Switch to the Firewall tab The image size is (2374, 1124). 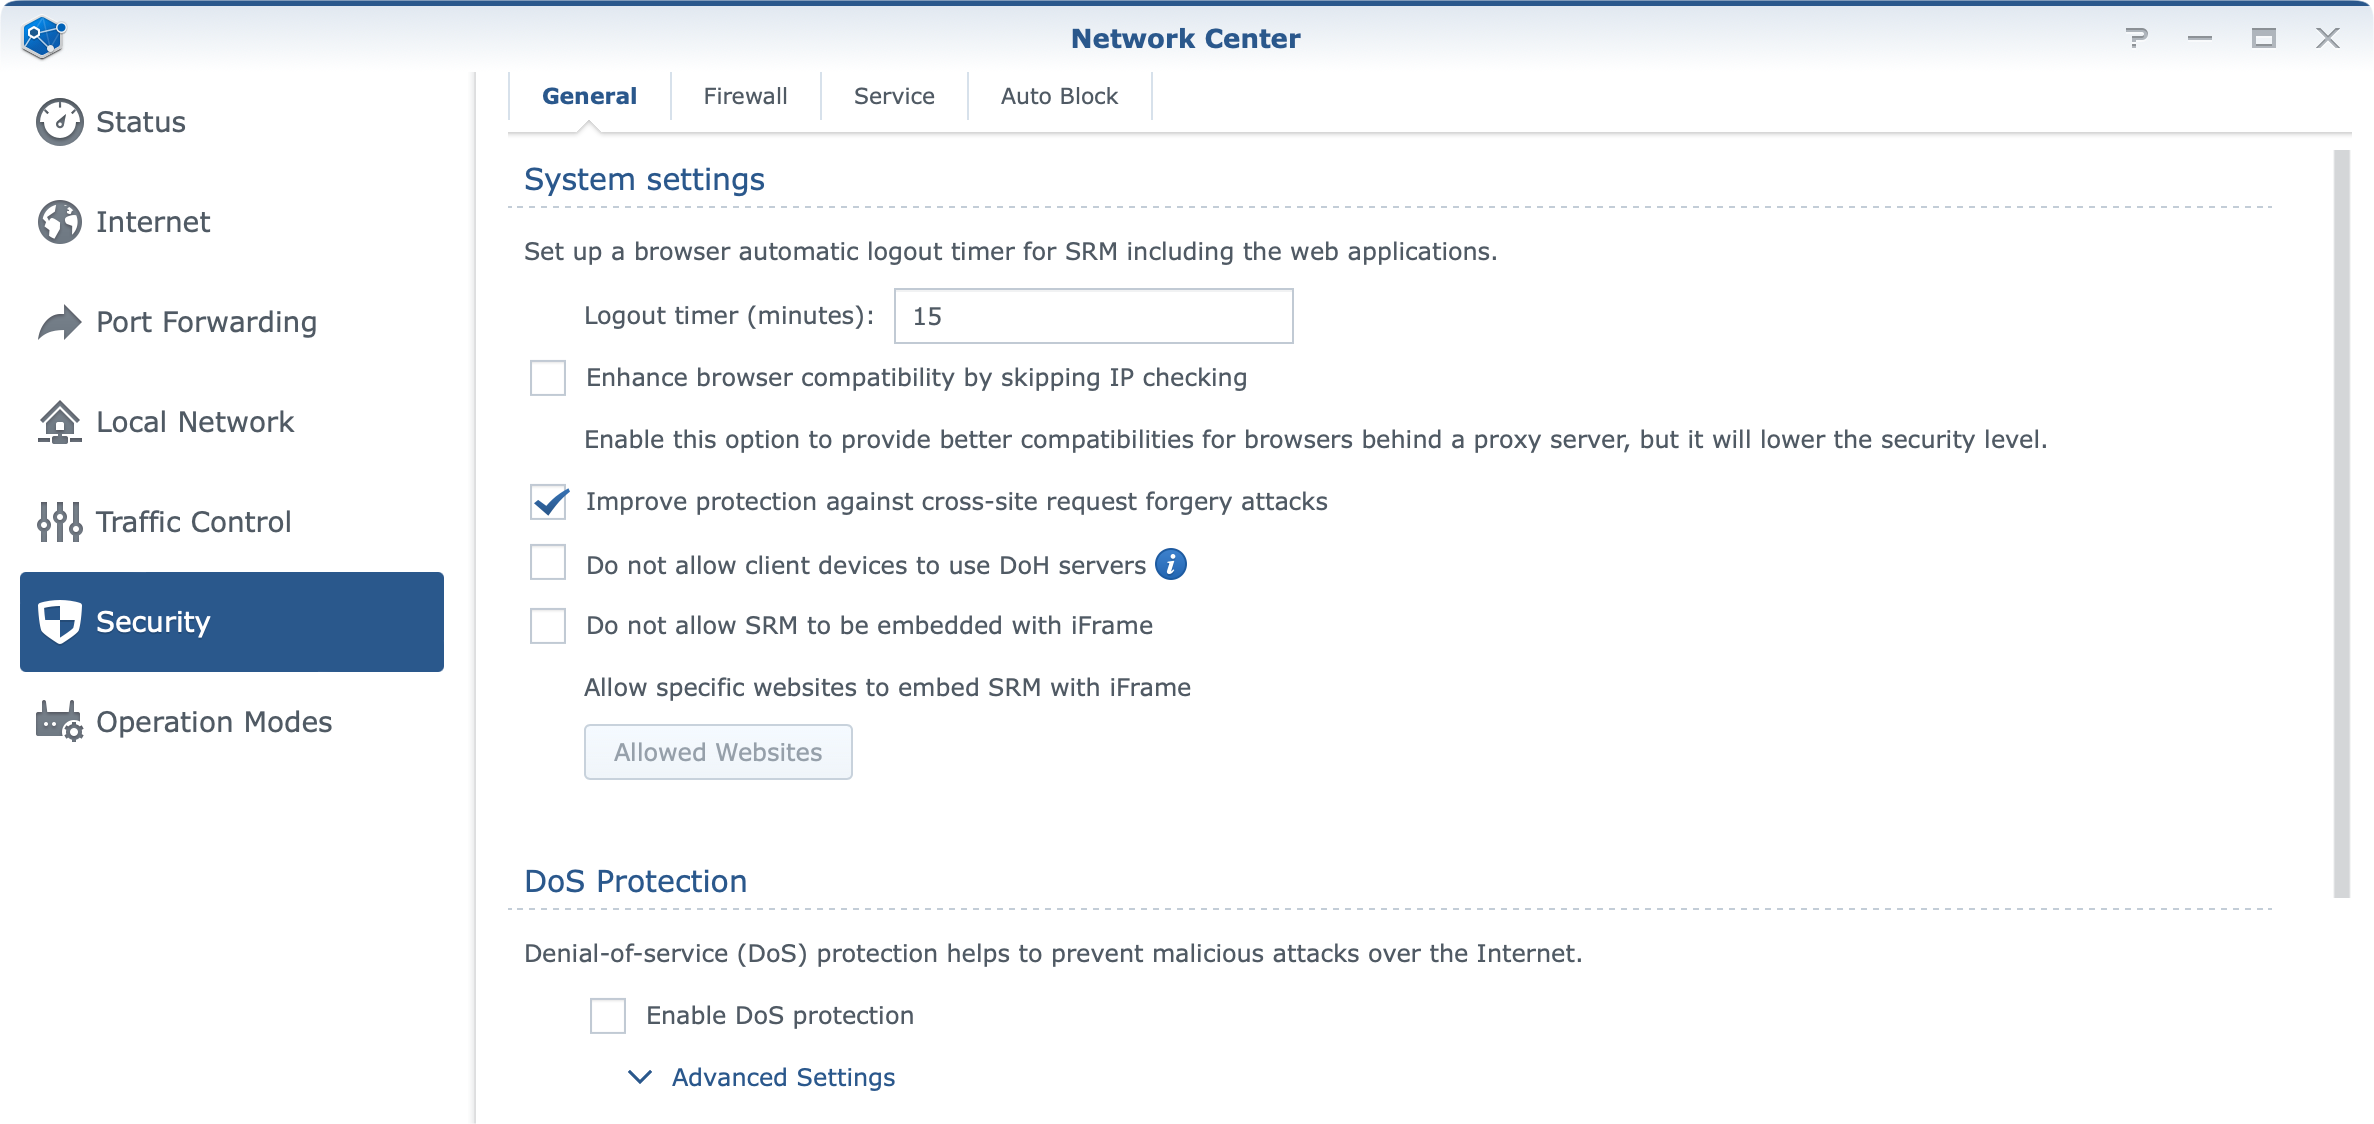point(745,96)
